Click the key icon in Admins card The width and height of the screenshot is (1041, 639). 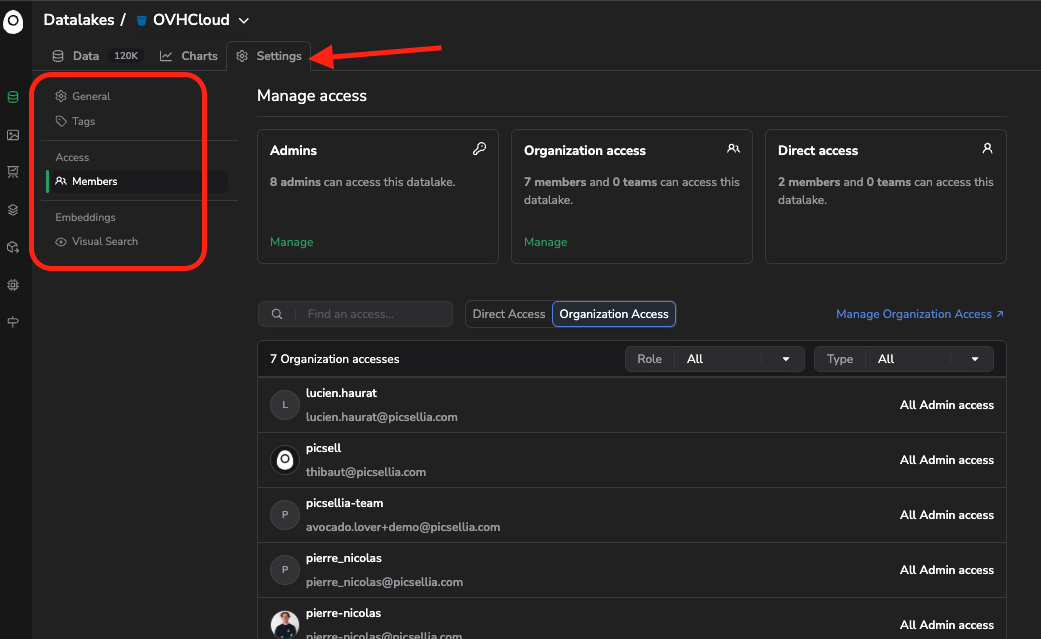(x=479, y=149)
